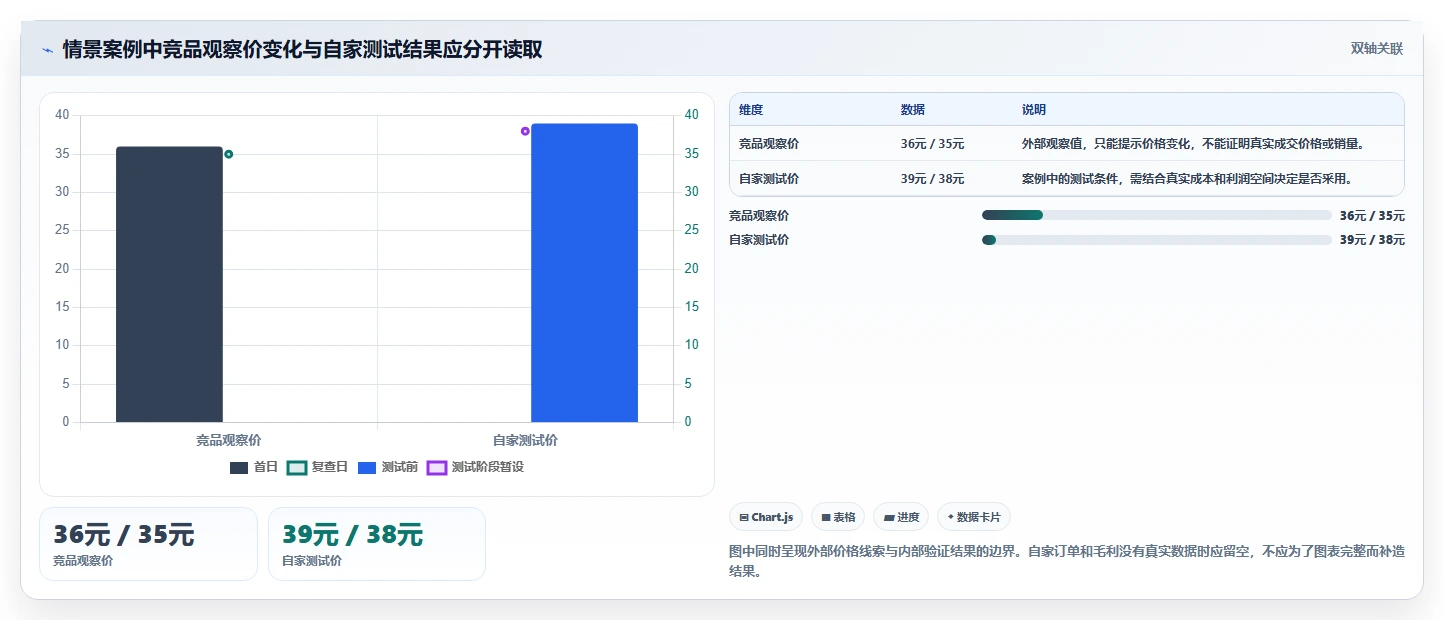1444x620 pixels.
Task: Click the green 复查日 data point
Action: 229,154
